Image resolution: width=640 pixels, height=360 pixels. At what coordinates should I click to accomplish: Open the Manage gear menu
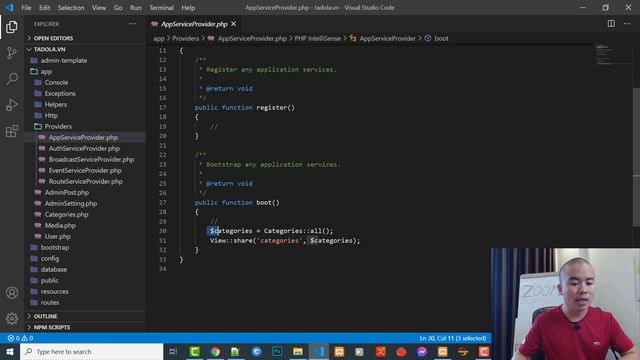pos(11,318)
